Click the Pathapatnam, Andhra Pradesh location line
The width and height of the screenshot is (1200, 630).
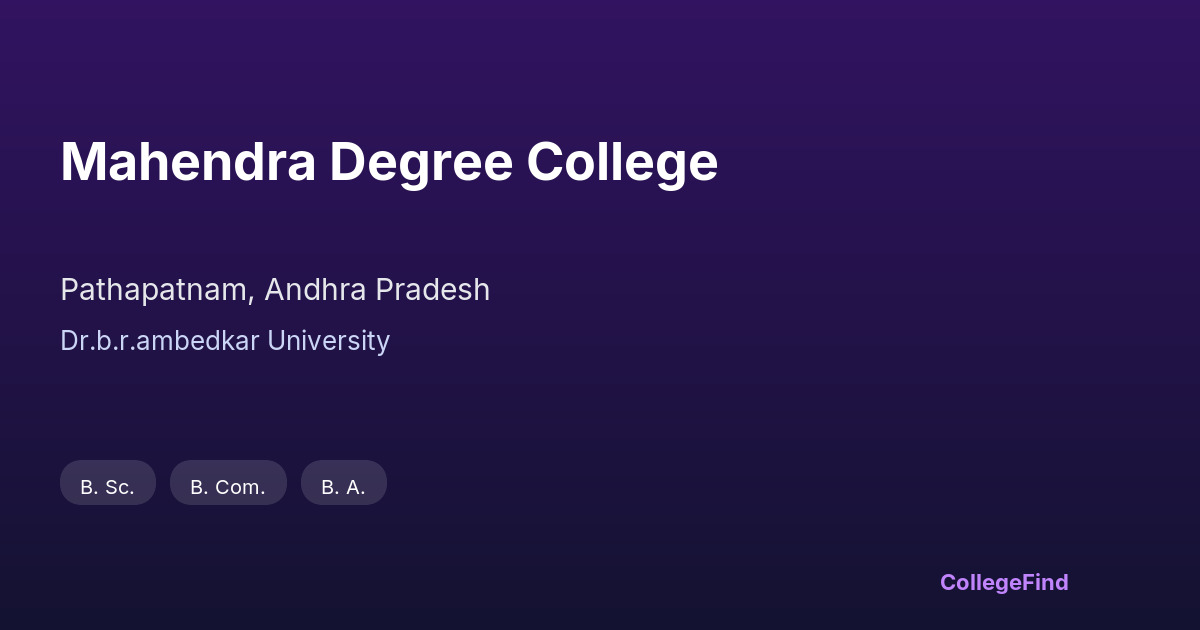click(275, 290)
